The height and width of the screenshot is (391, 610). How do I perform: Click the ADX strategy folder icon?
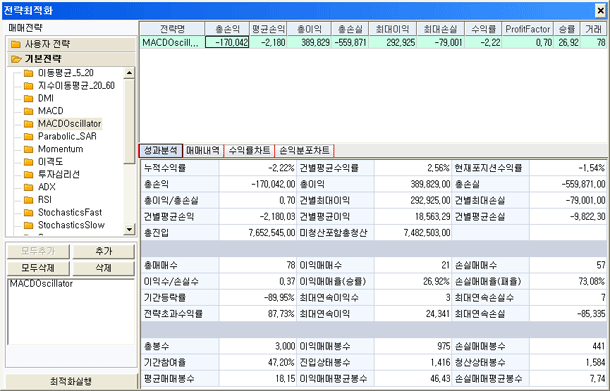click(28, 188)
